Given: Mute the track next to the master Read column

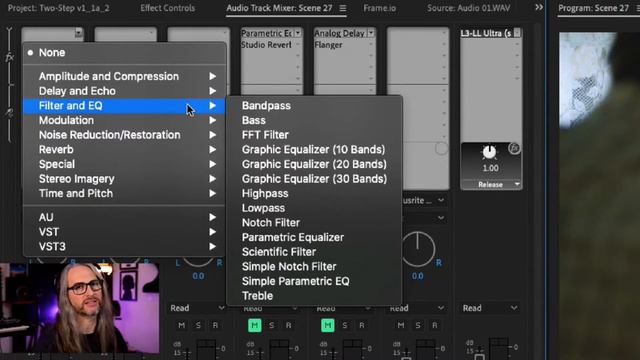Looking at the screenshot, I should 401,325.
